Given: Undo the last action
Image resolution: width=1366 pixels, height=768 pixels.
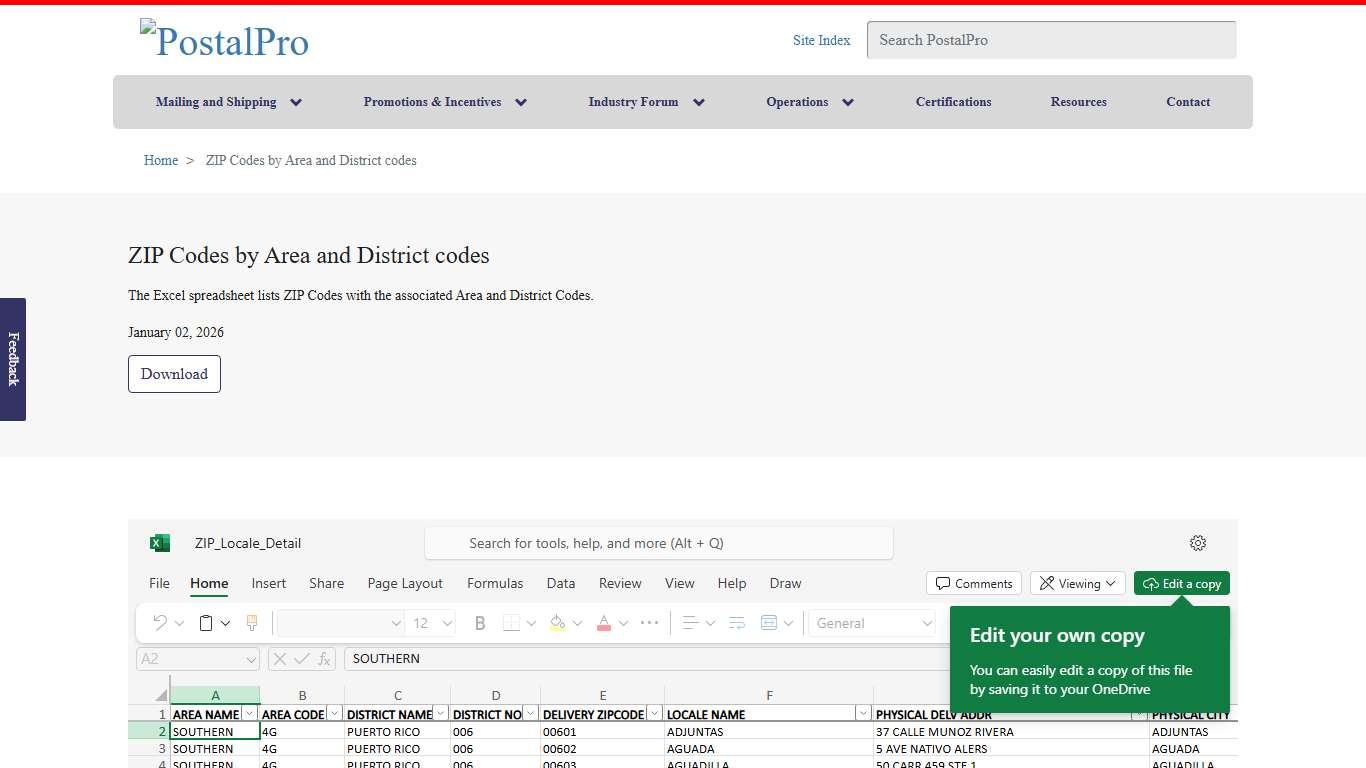Looking at the screenshot, I should 160,623.
